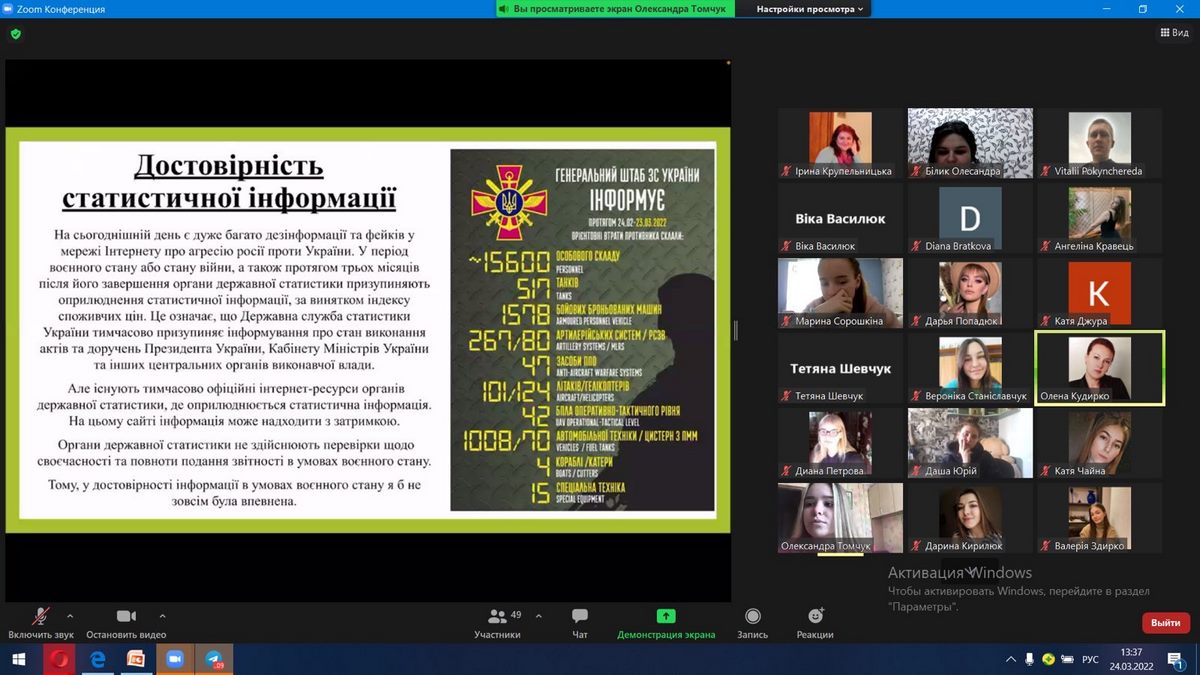Start recording with the Record icon
This screenshot has height=675, width=1200.
pyautogui.click(x=752, y=617)
